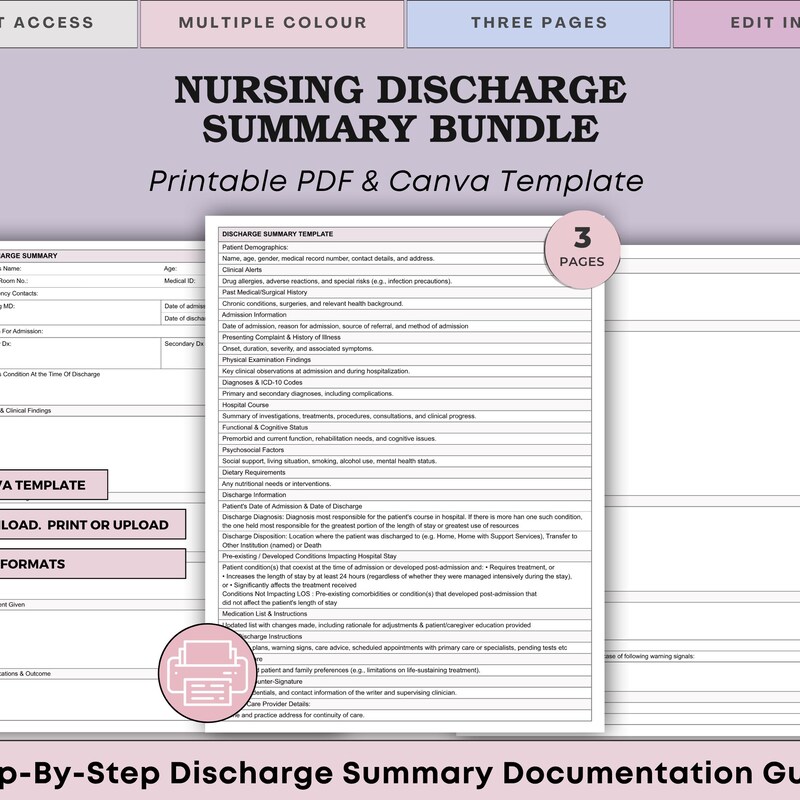Screen dimensions: 800x800
Task: Click the Medication List & Instructions row
Action: point(405,614)
